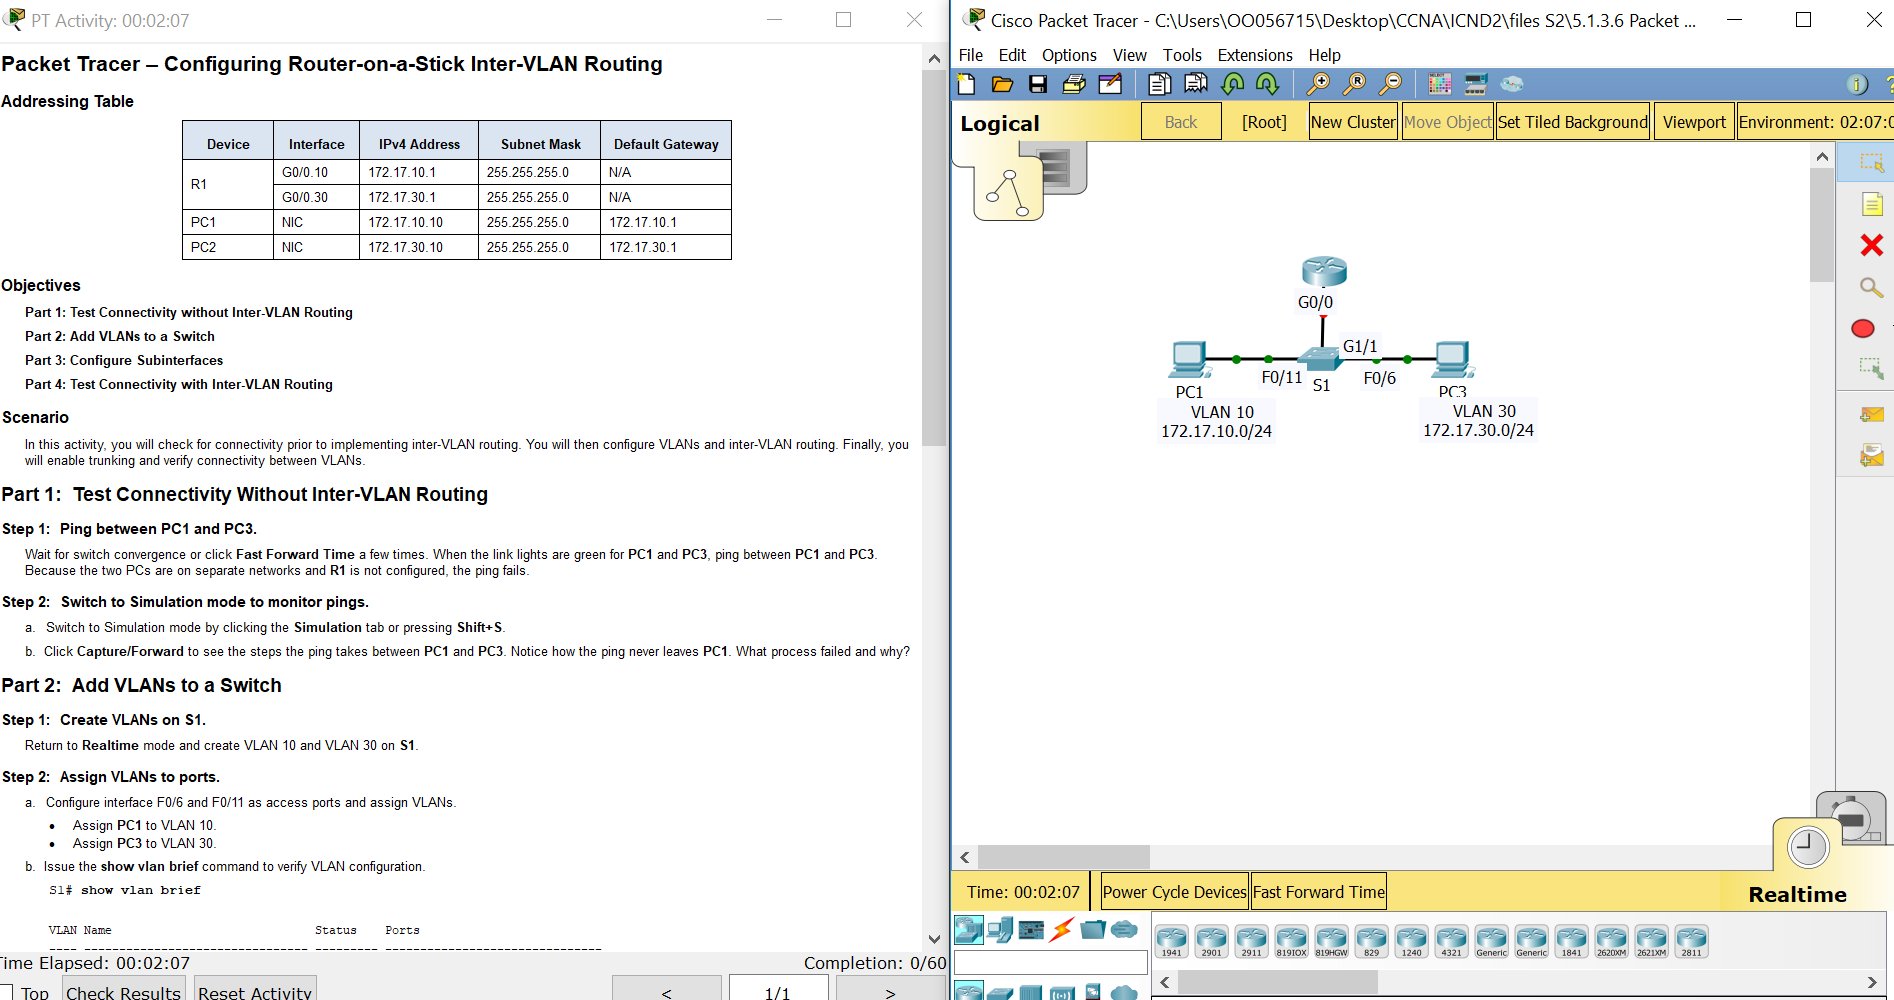Click the Save floppy disk icon
Image resolution: width=1894 pixels, height=1000 pixels.
pyautogui.click(x=1038, y=85)
